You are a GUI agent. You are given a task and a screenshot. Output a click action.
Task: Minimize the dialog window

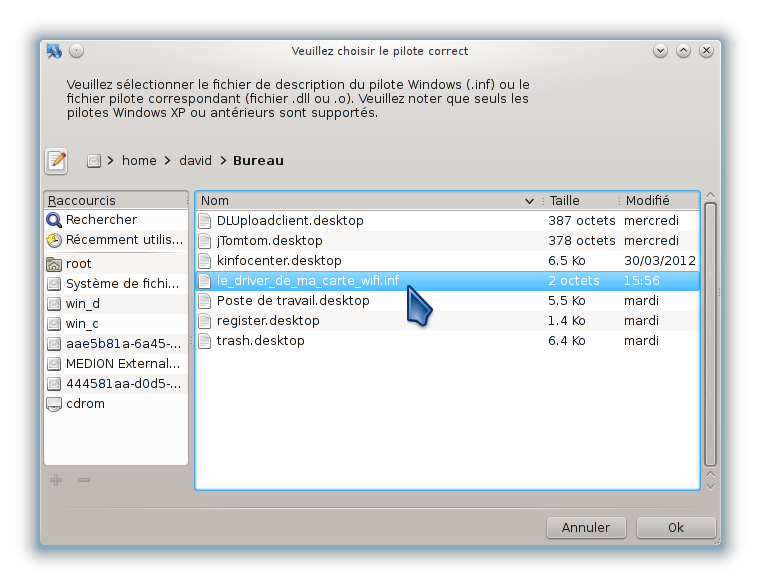[x=660, y=50]
